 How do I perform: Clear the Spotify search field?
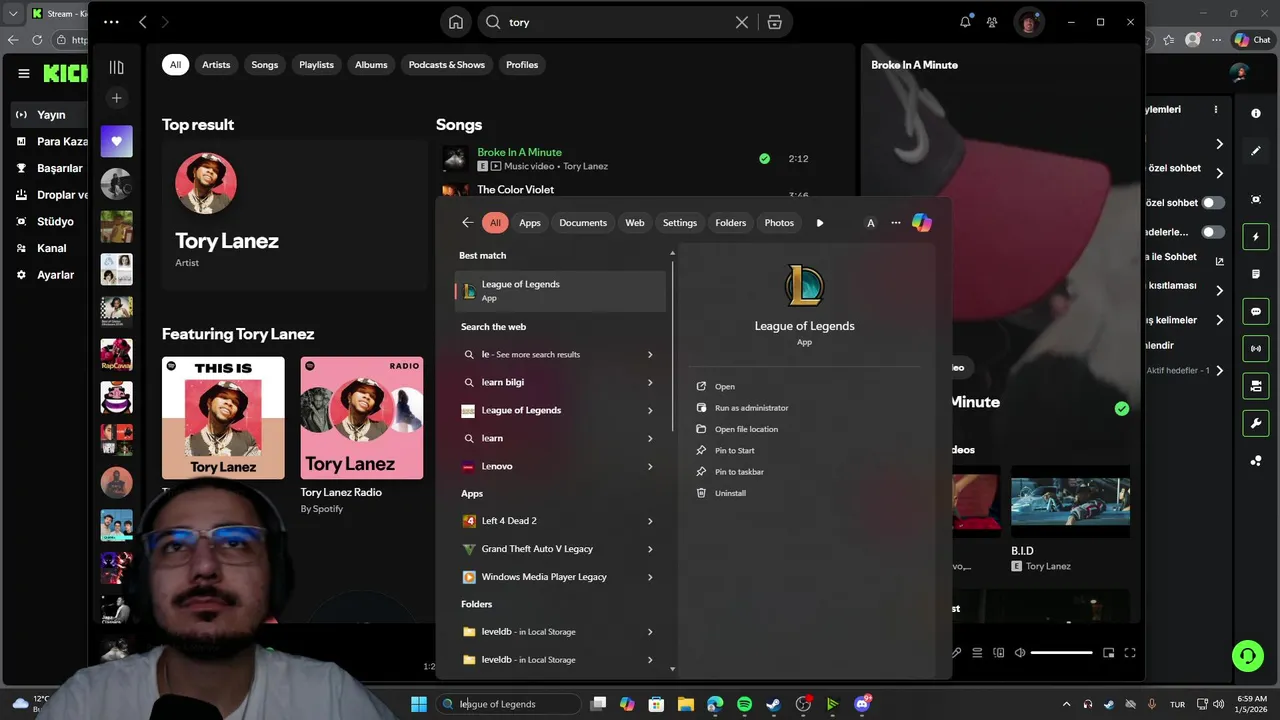pos(742,22)
